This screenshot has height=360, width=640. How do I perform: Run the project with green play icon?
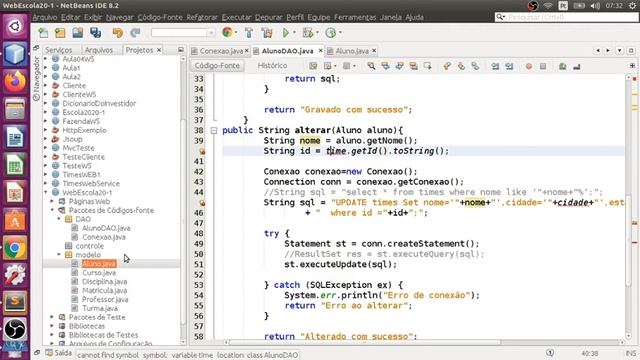click(286, 33)
